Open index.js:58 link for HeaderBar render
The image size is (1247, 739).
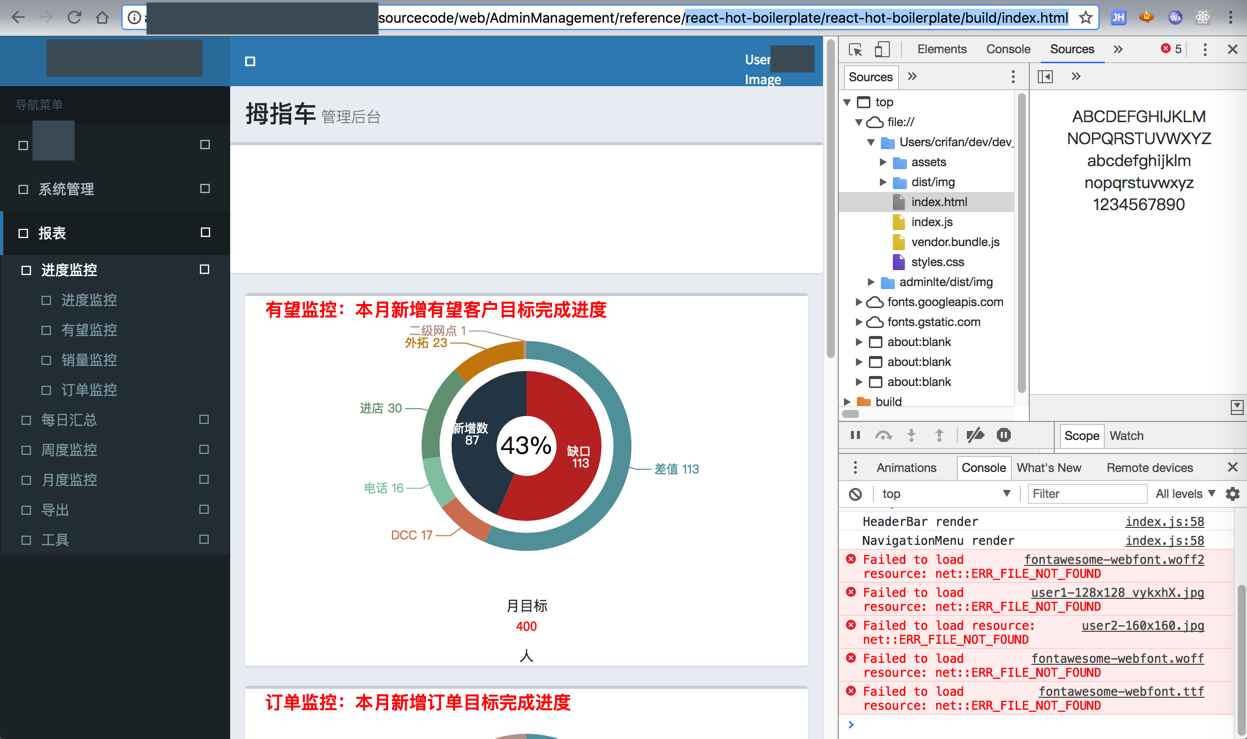pyautogui.click(x=1165, y=522)
